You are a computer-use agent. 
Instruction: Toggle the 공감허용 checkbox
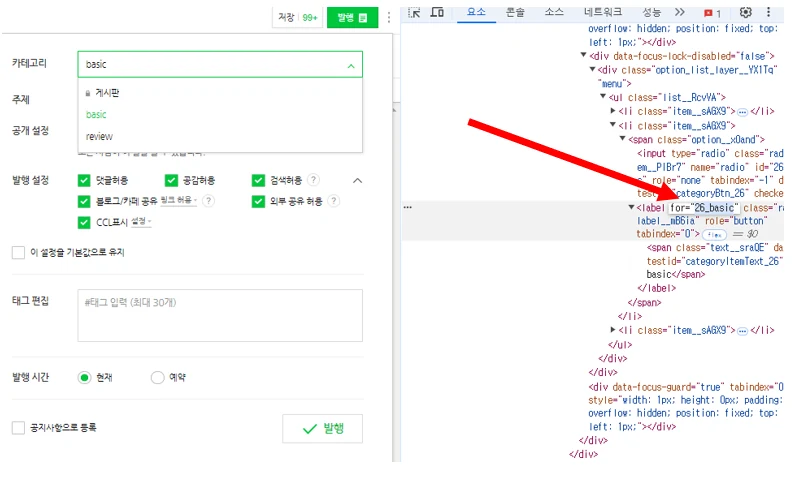click(x=171, y=180)
